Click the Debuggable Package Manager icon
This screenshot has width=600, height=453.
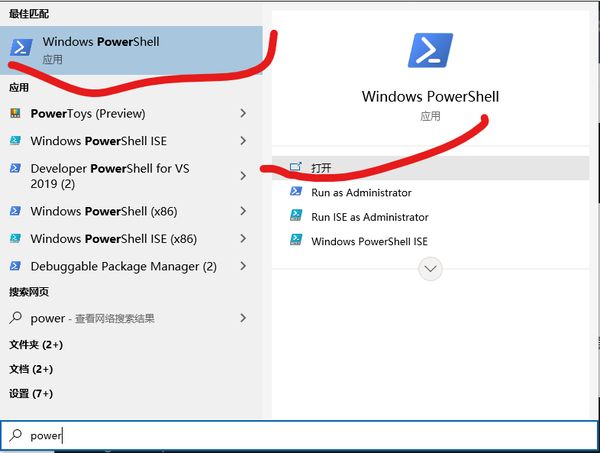click(15, 266)
